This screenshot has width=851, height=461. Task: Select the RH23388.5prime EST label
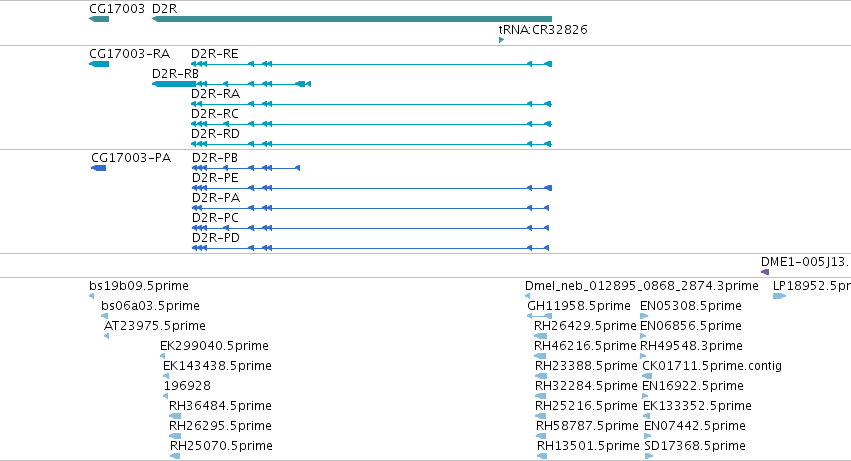pos(586,366)
